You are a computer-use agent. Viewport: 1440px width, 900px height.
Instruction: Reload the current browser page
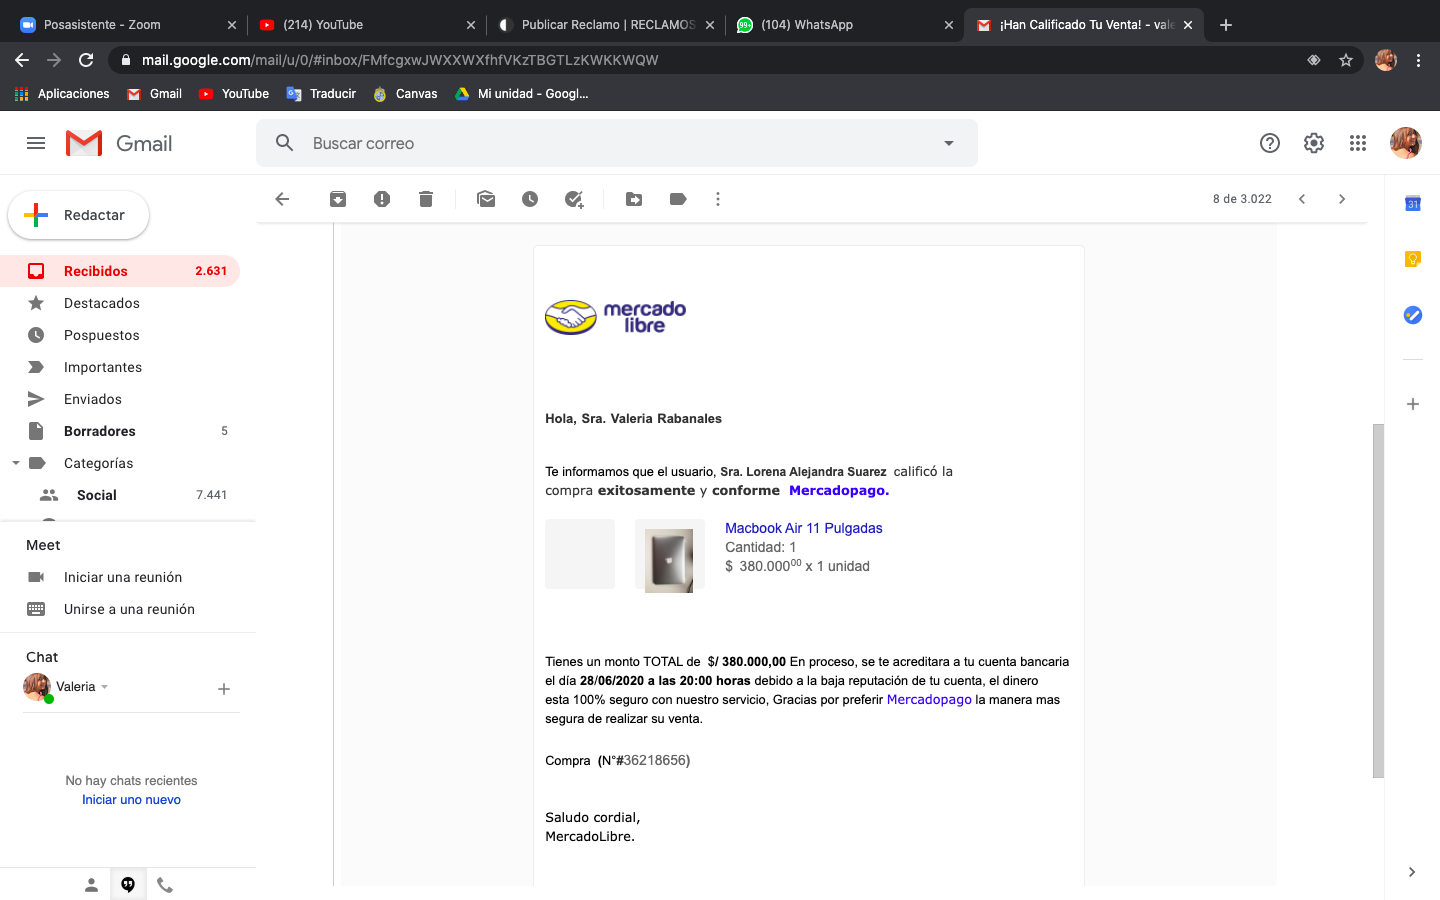coord(86,60)
